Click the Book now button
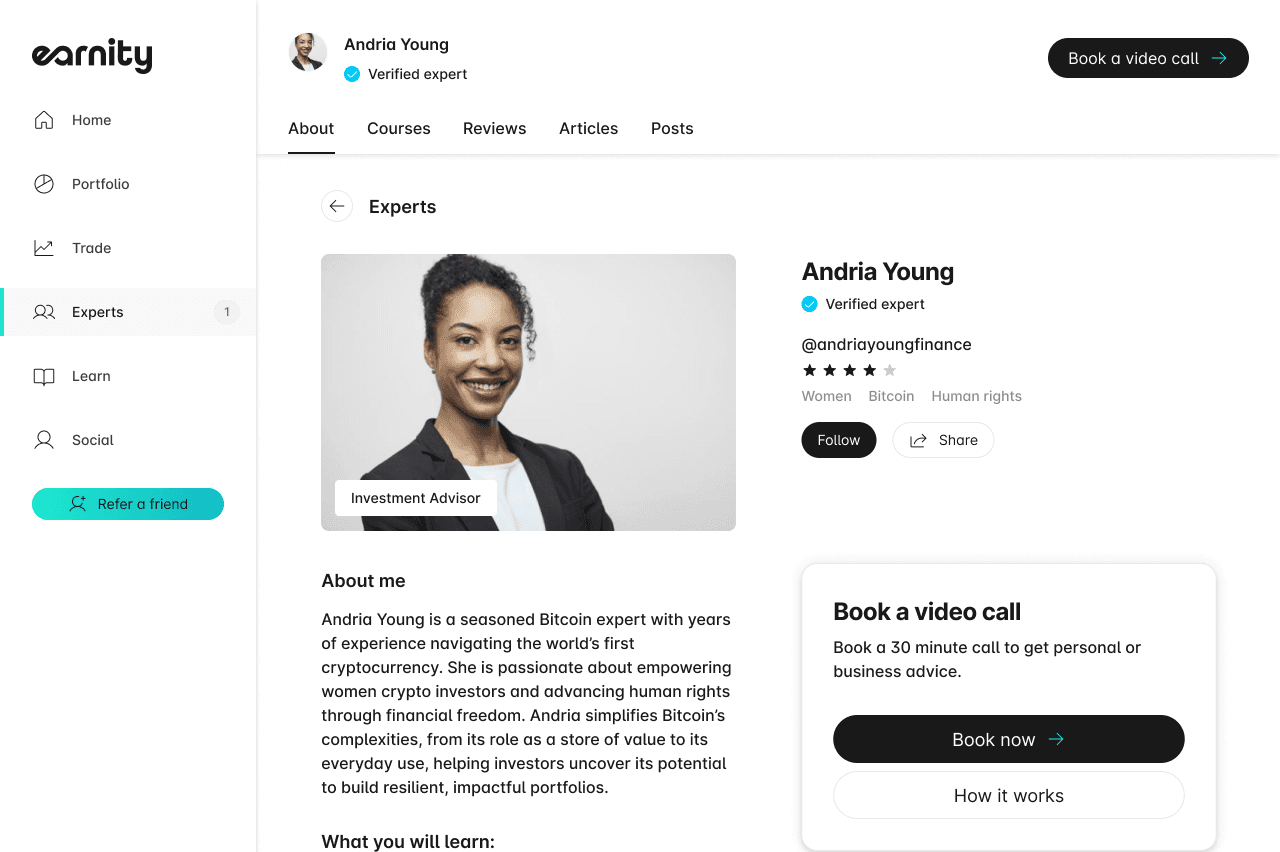Viewport: 1280px width, 852px height. point(1009,739)
